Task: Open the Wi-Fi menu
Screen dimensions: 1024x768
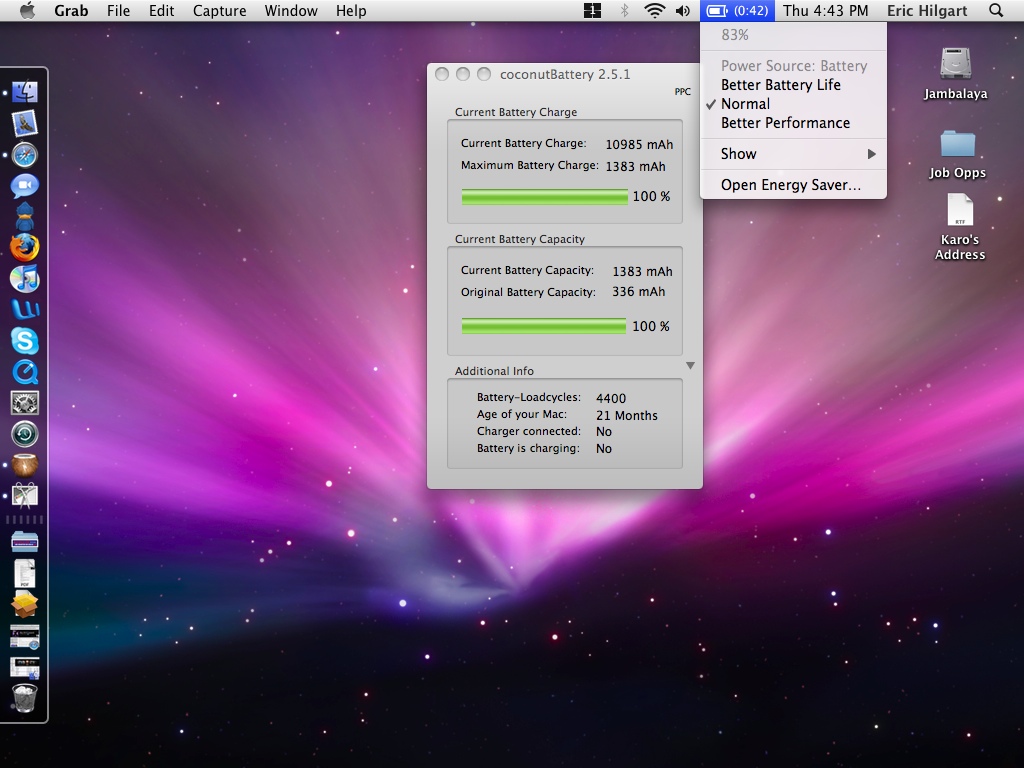Action: click(x=651, y=11)
